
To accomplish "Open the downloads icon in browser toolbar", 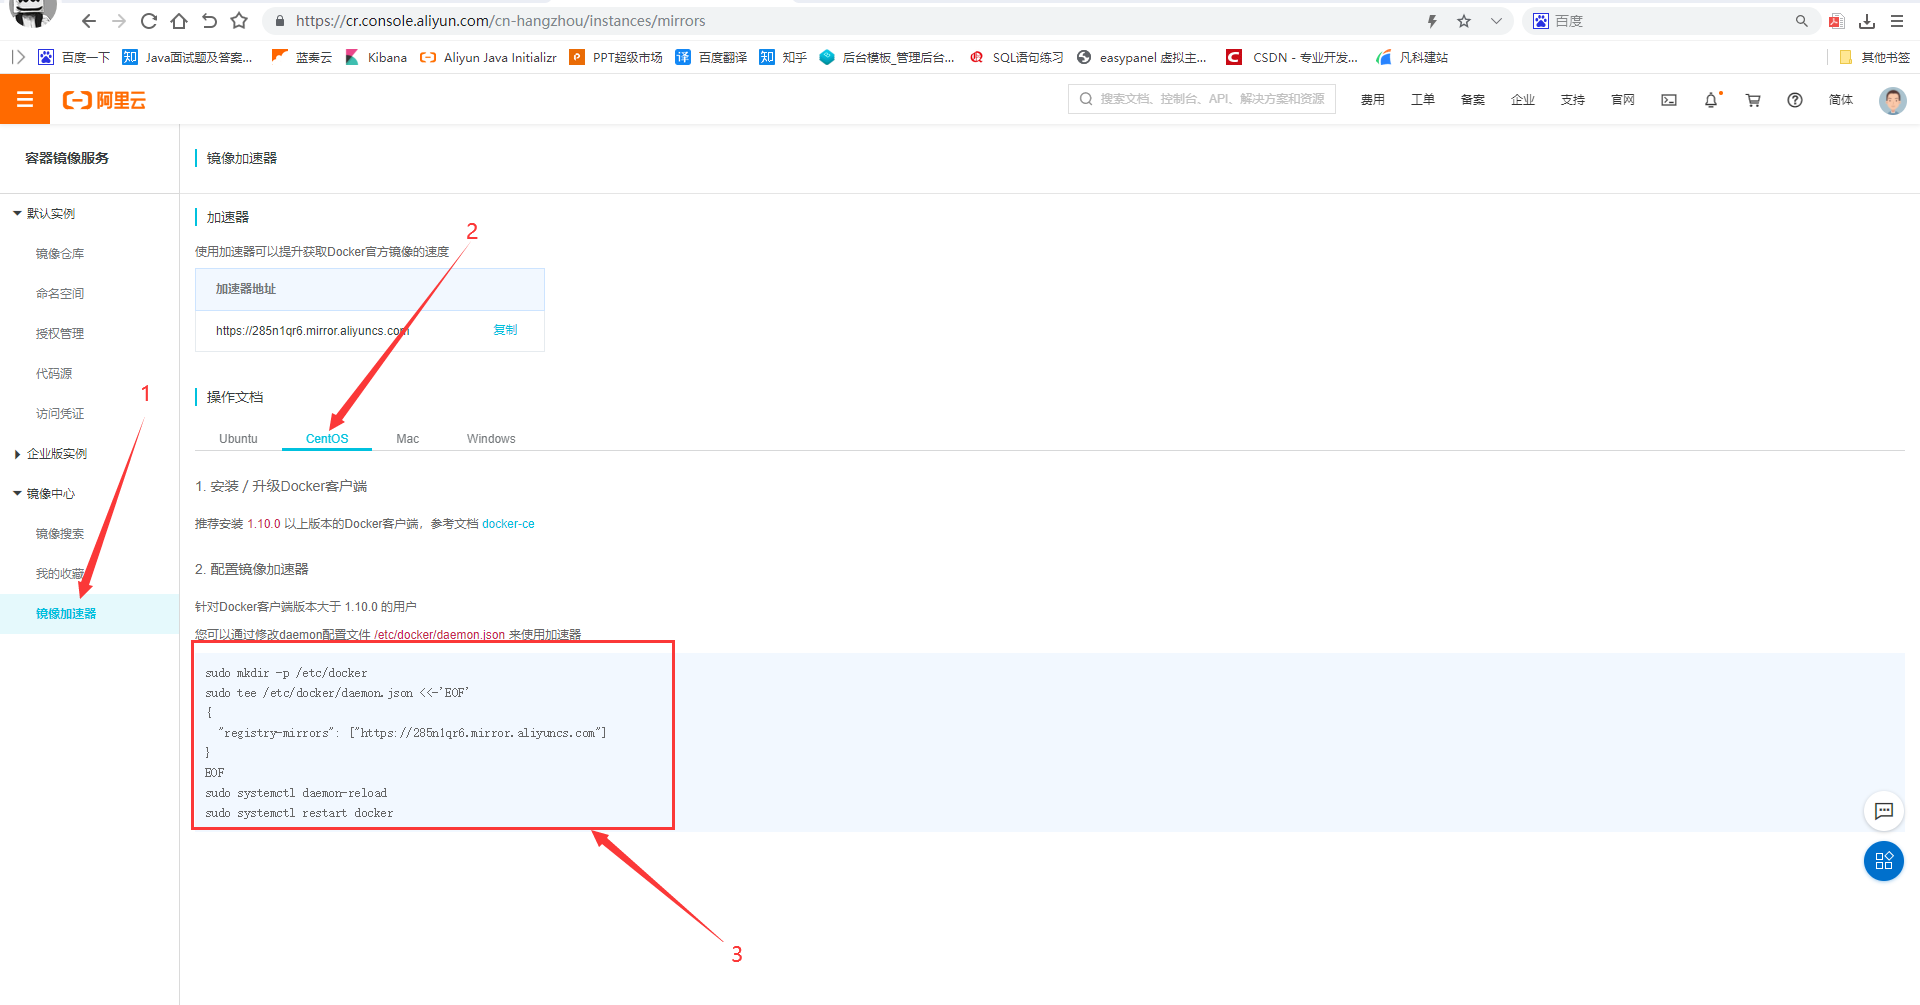I will tap(1867, 21).
